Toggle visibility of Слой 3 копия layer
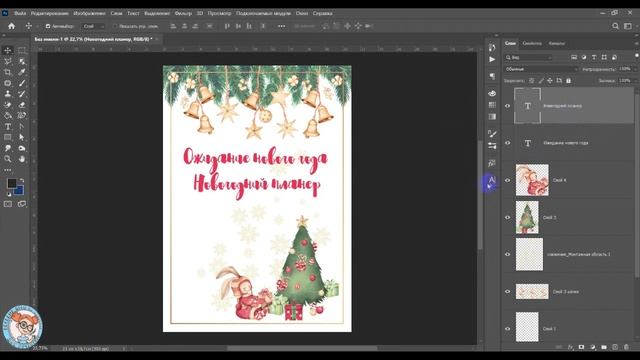This screenshot has height=360, width=640. (508, 291)
